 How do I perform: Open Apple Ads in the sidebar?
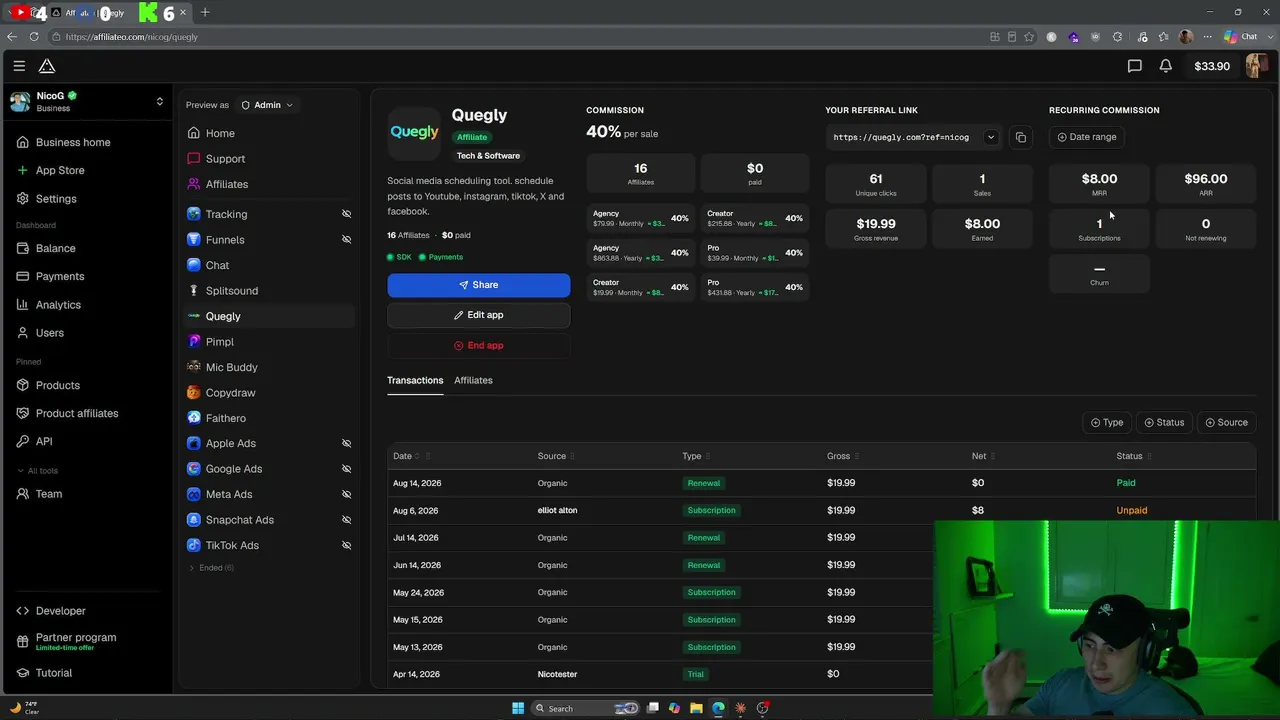coord(230,443)
